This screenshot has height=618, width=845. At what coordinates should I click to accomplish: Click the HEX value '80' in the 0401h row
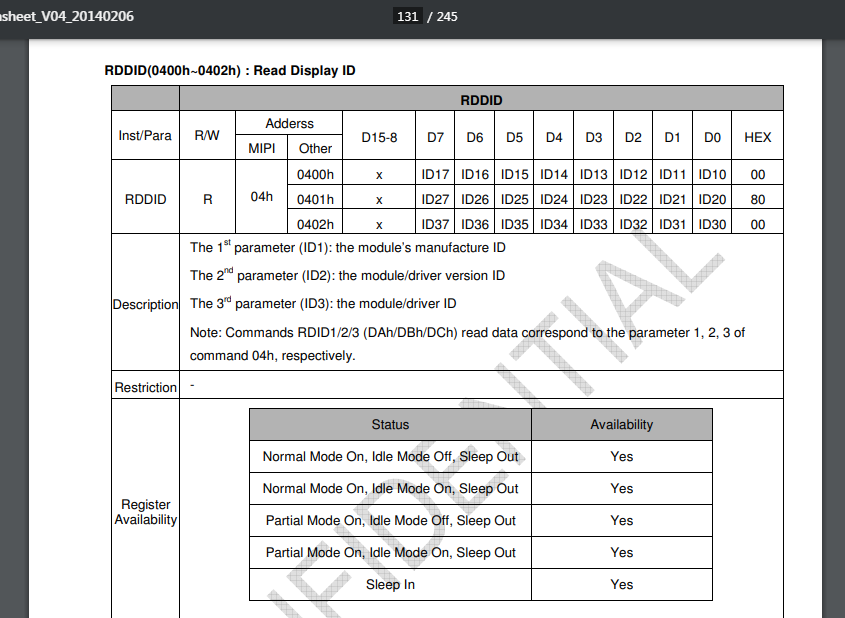pos(758,199)
